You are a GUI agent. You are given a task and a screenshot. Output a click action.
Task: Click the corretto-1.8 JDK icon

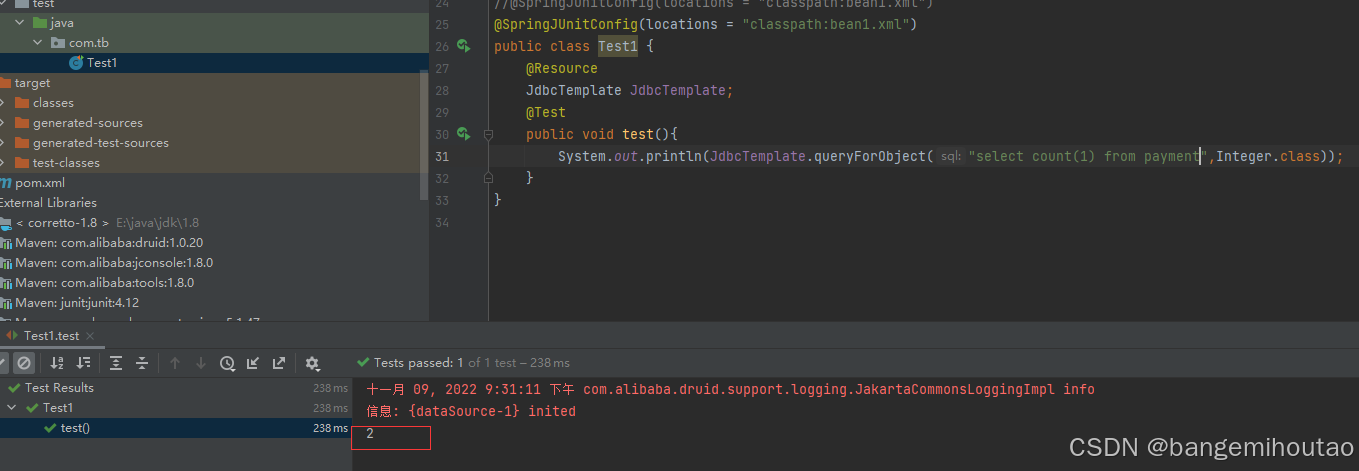point(5,222)
